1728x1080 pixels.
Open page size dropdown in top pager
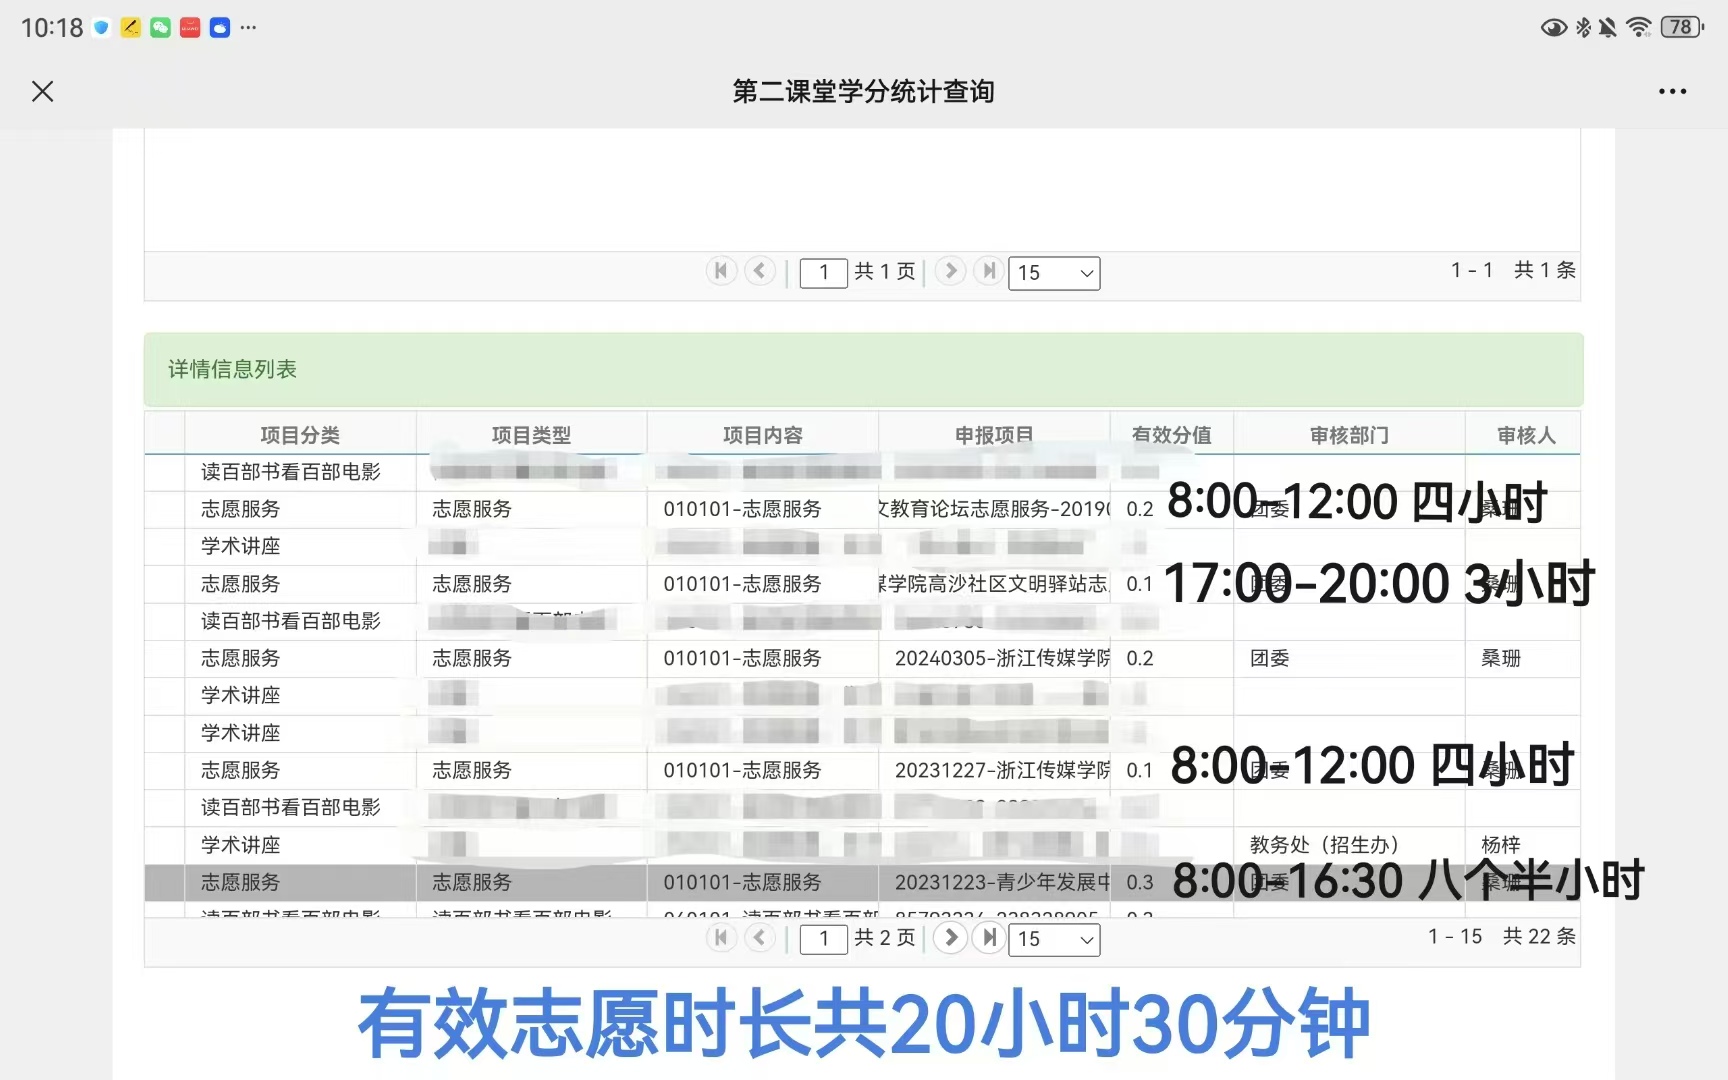pos(1054,273)
